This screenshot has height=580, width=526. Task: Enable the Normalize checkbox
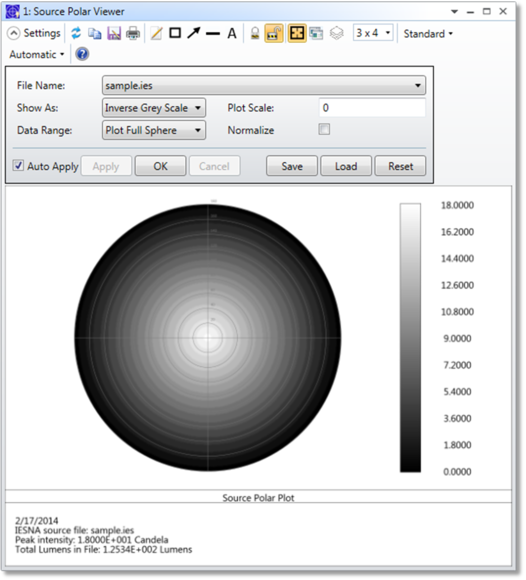tap(324, 129)
